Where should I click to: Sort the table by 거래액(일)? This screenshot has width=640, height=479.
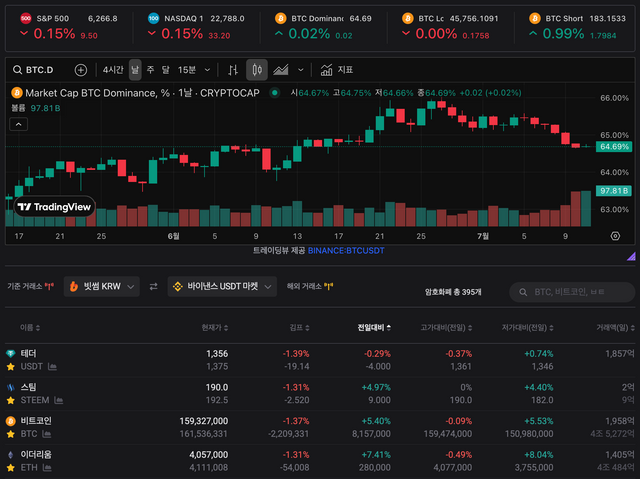[x=616, y=328]
